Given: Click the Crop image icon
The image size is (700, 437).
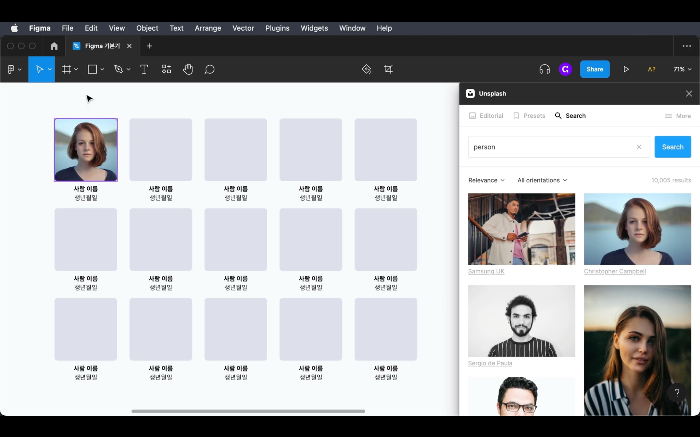Looking at the screenshot, I should [x=388, y=69].
